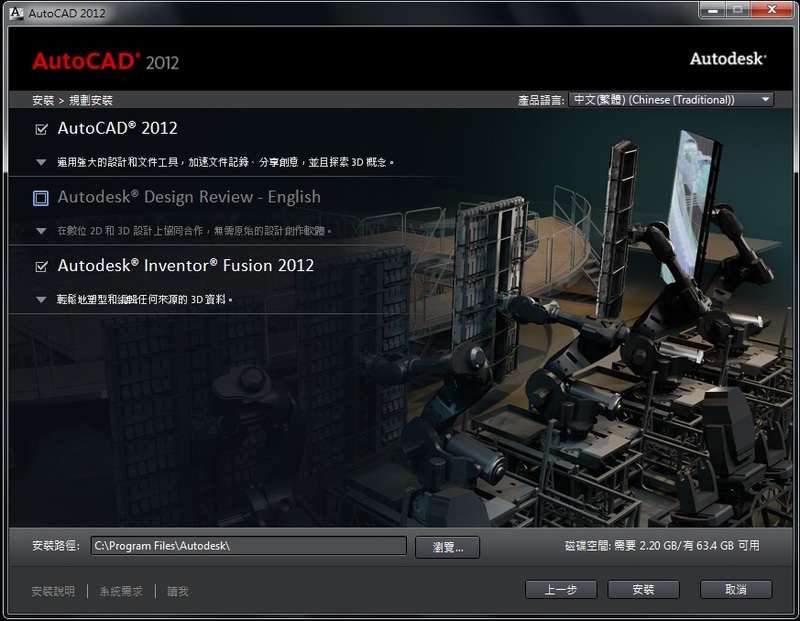This screenshot has height=621, width=800.
Task: Uncheck the AutoCAD 2012 product checkbox
Action: click(41, 129)
